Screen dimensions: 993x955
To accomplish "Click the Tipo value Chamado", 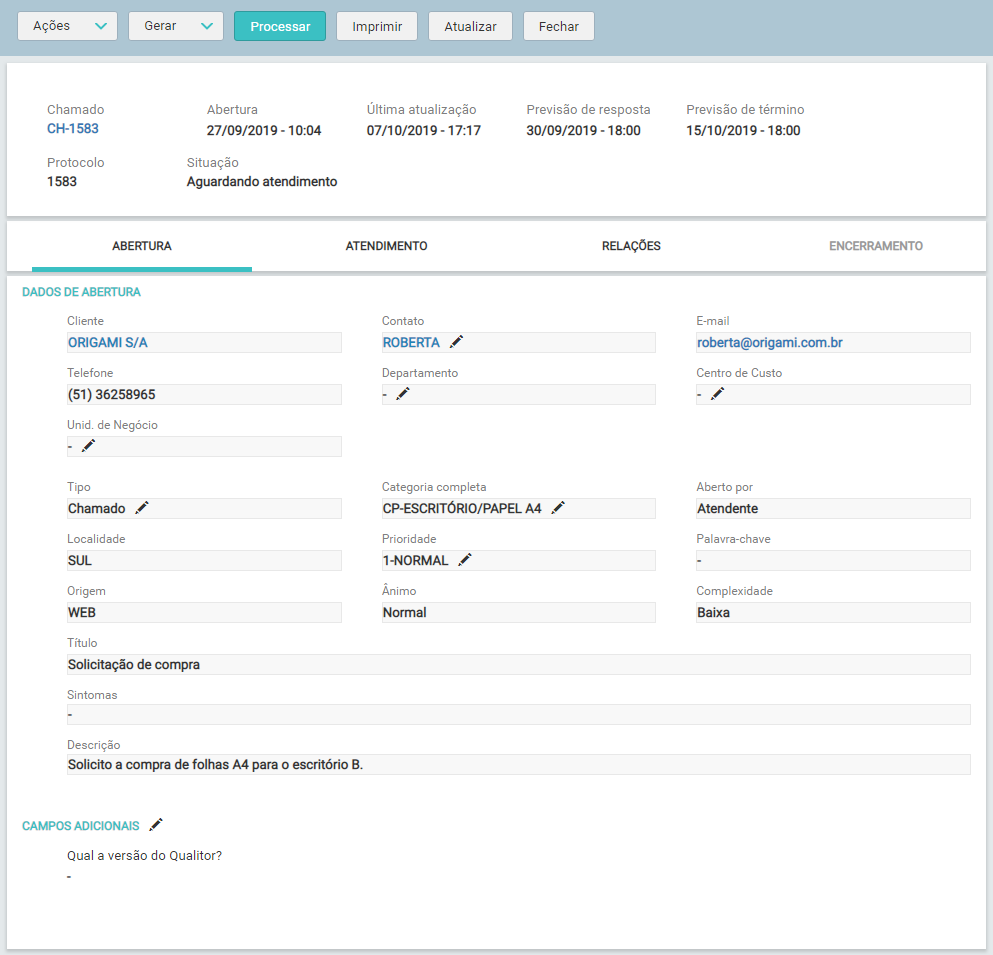I will click(96, 509).
